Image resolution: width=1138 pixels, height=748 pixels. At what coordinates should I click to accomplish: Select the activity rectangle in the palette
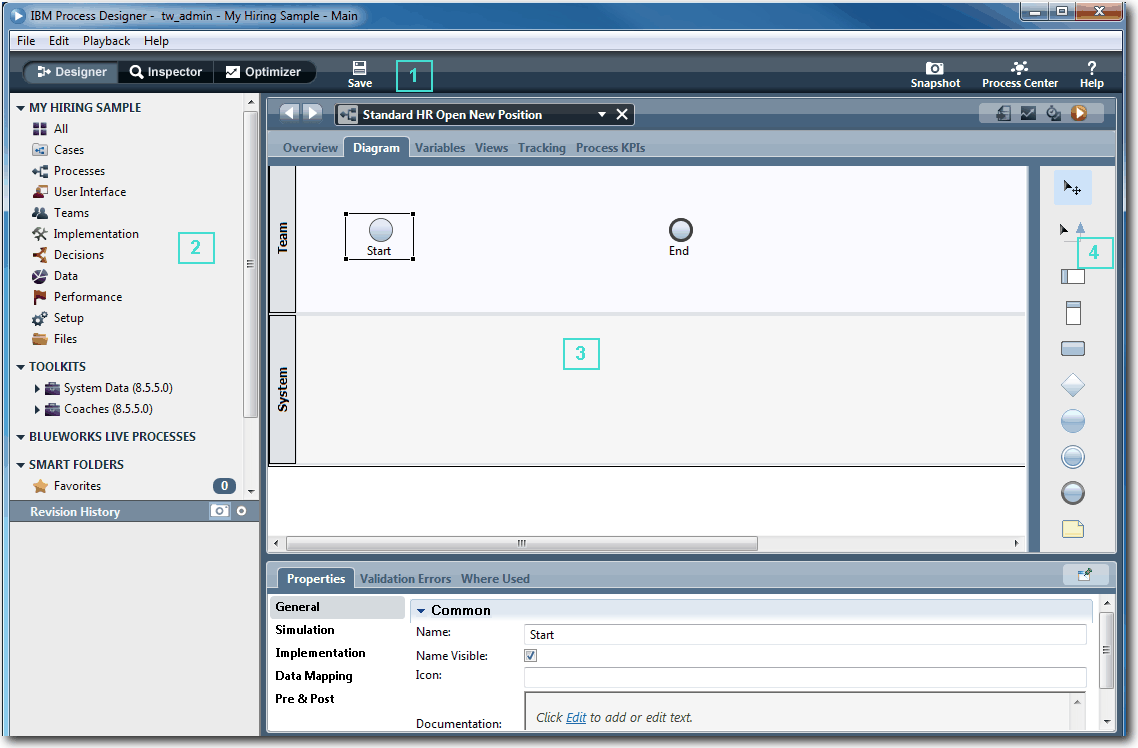coord(1072,349)
